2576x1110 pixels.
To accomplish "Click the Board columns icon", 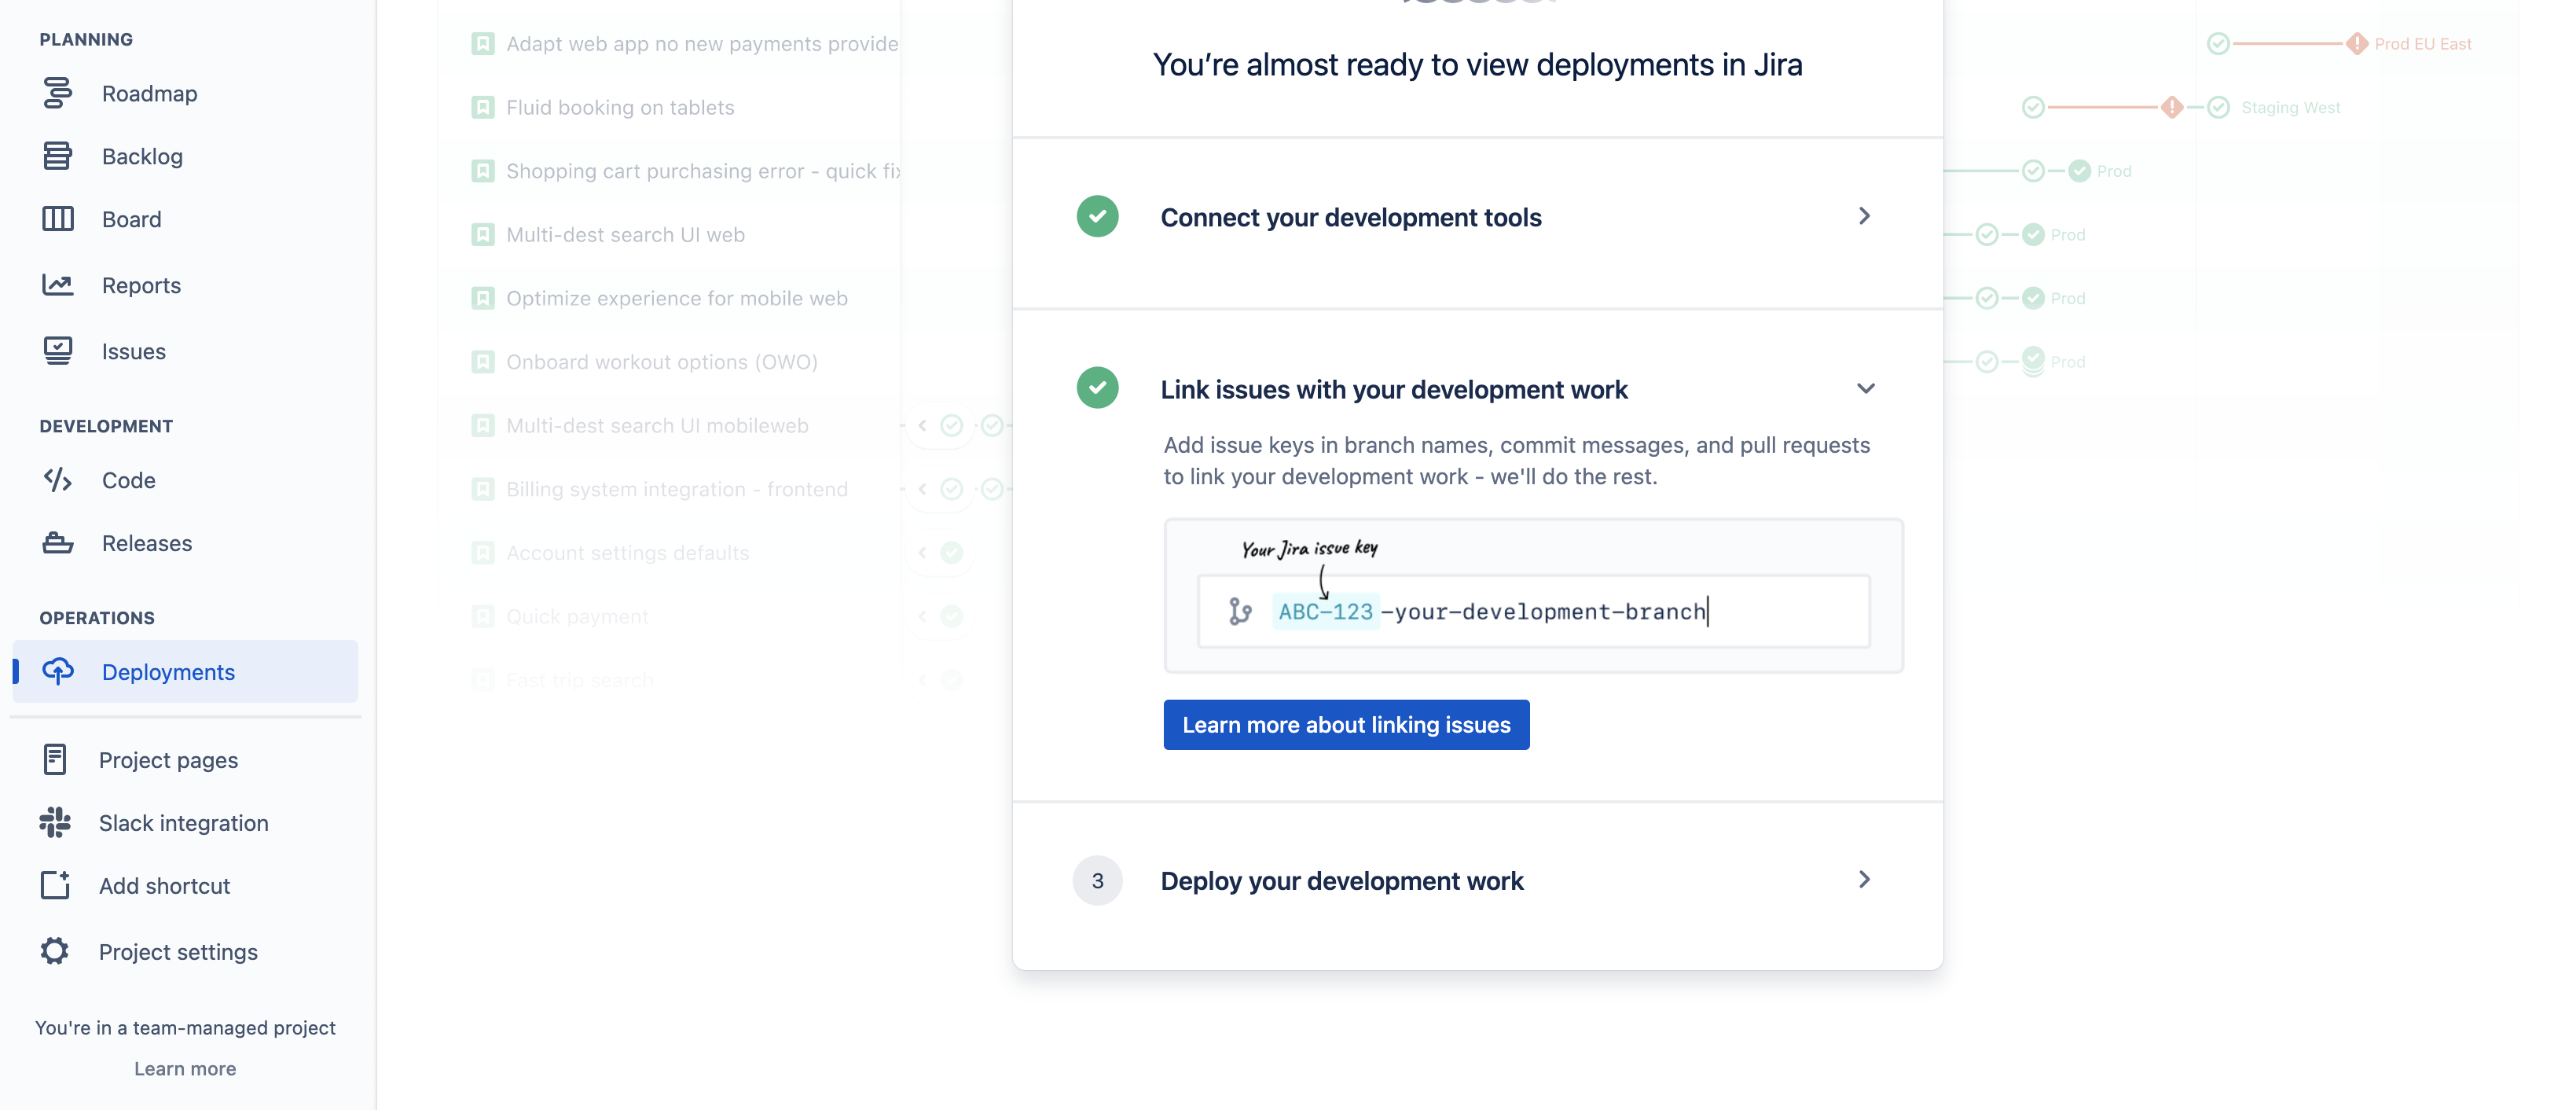I will click(x=57, y=219).
